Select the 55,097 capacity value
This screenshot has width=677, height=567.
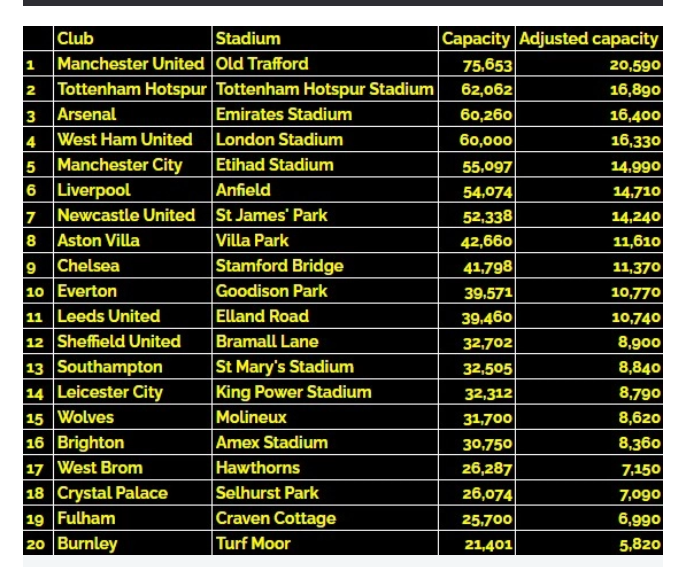click(486, 165)
